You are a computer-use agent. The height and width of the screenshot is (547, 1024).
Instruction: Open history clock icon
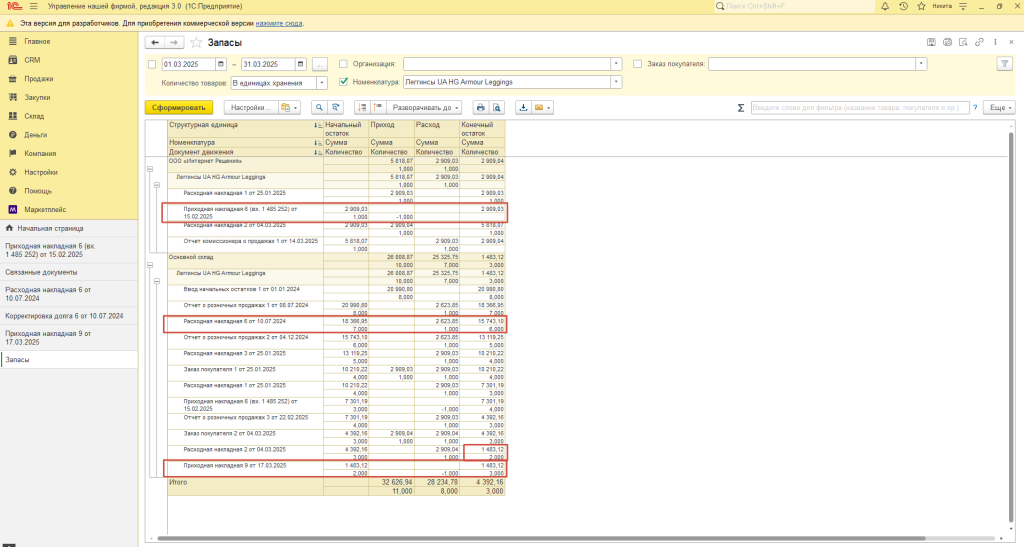pos(903,7)
